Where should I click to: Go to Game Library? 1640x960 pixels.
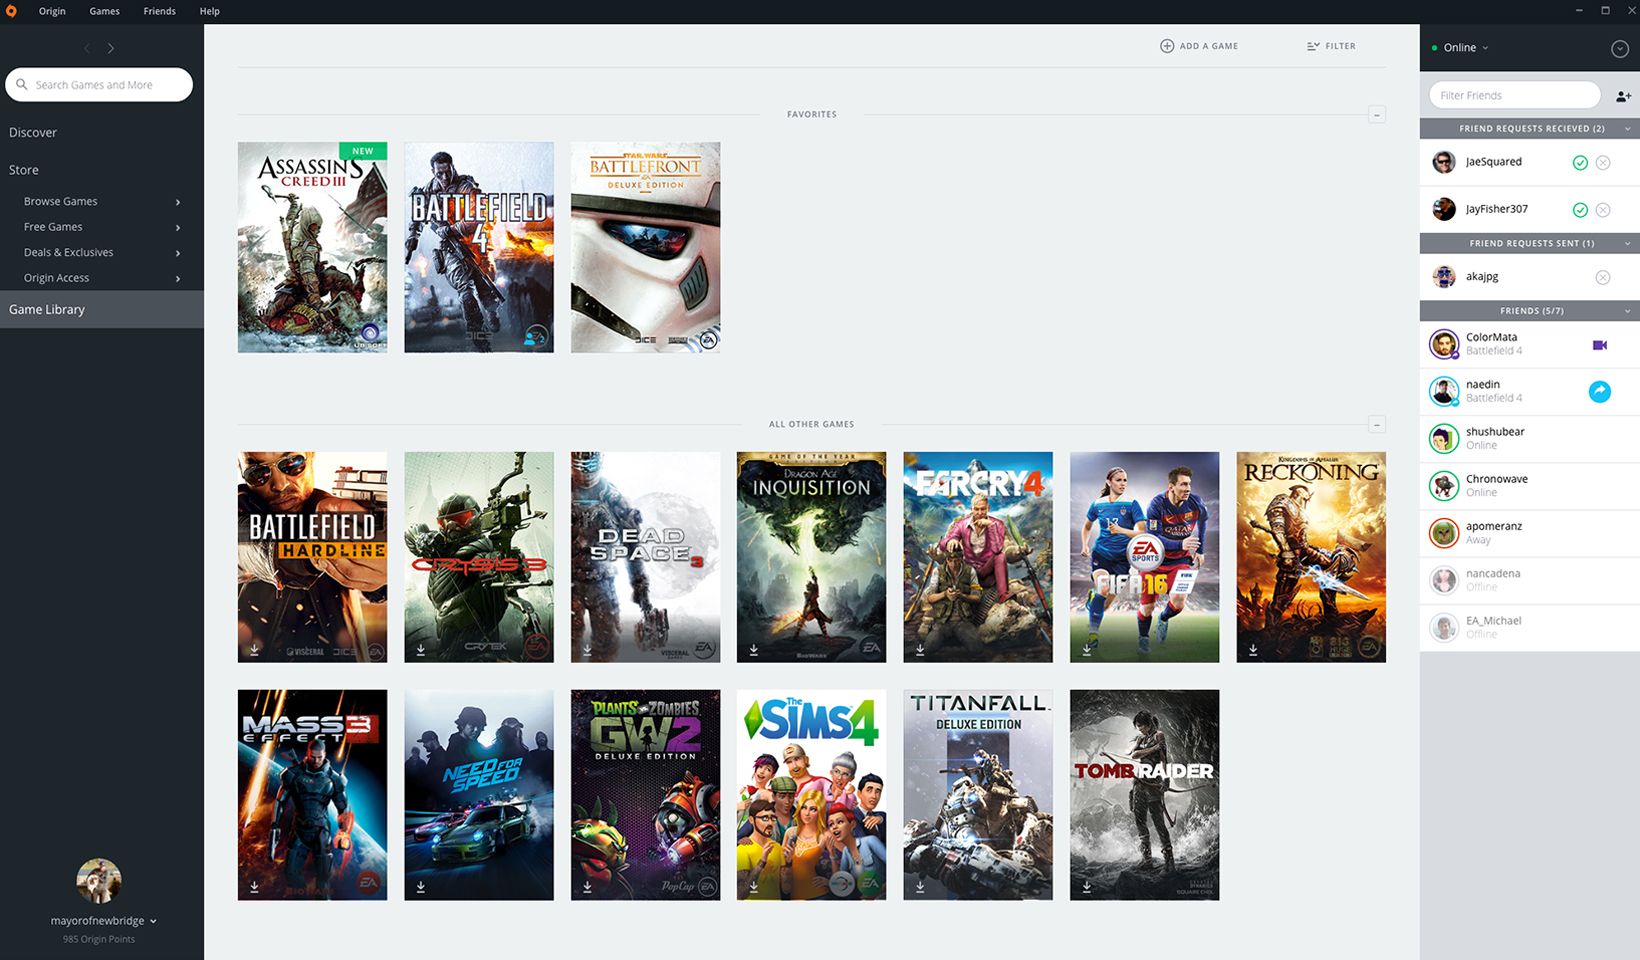tap(47, 309)
